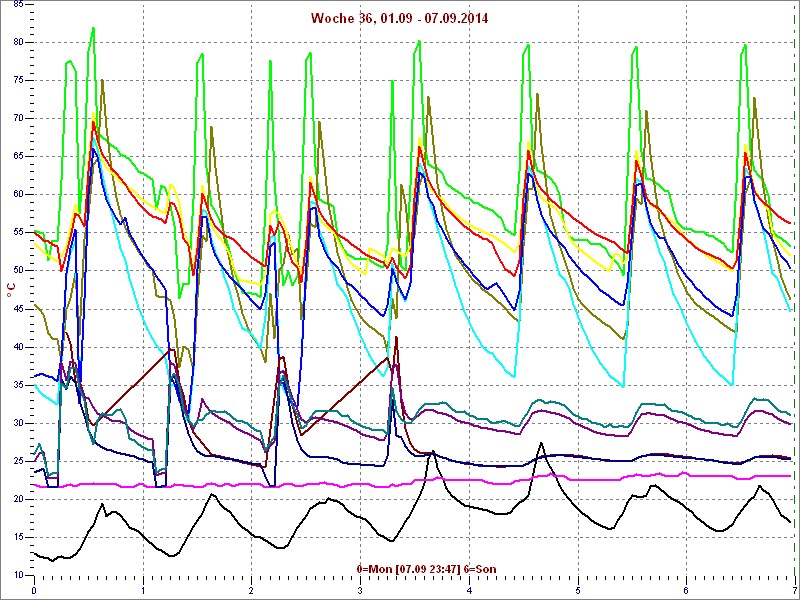Select the 60 tick label on the temperature axis
The image size is (800, 600).
point(17,194)
